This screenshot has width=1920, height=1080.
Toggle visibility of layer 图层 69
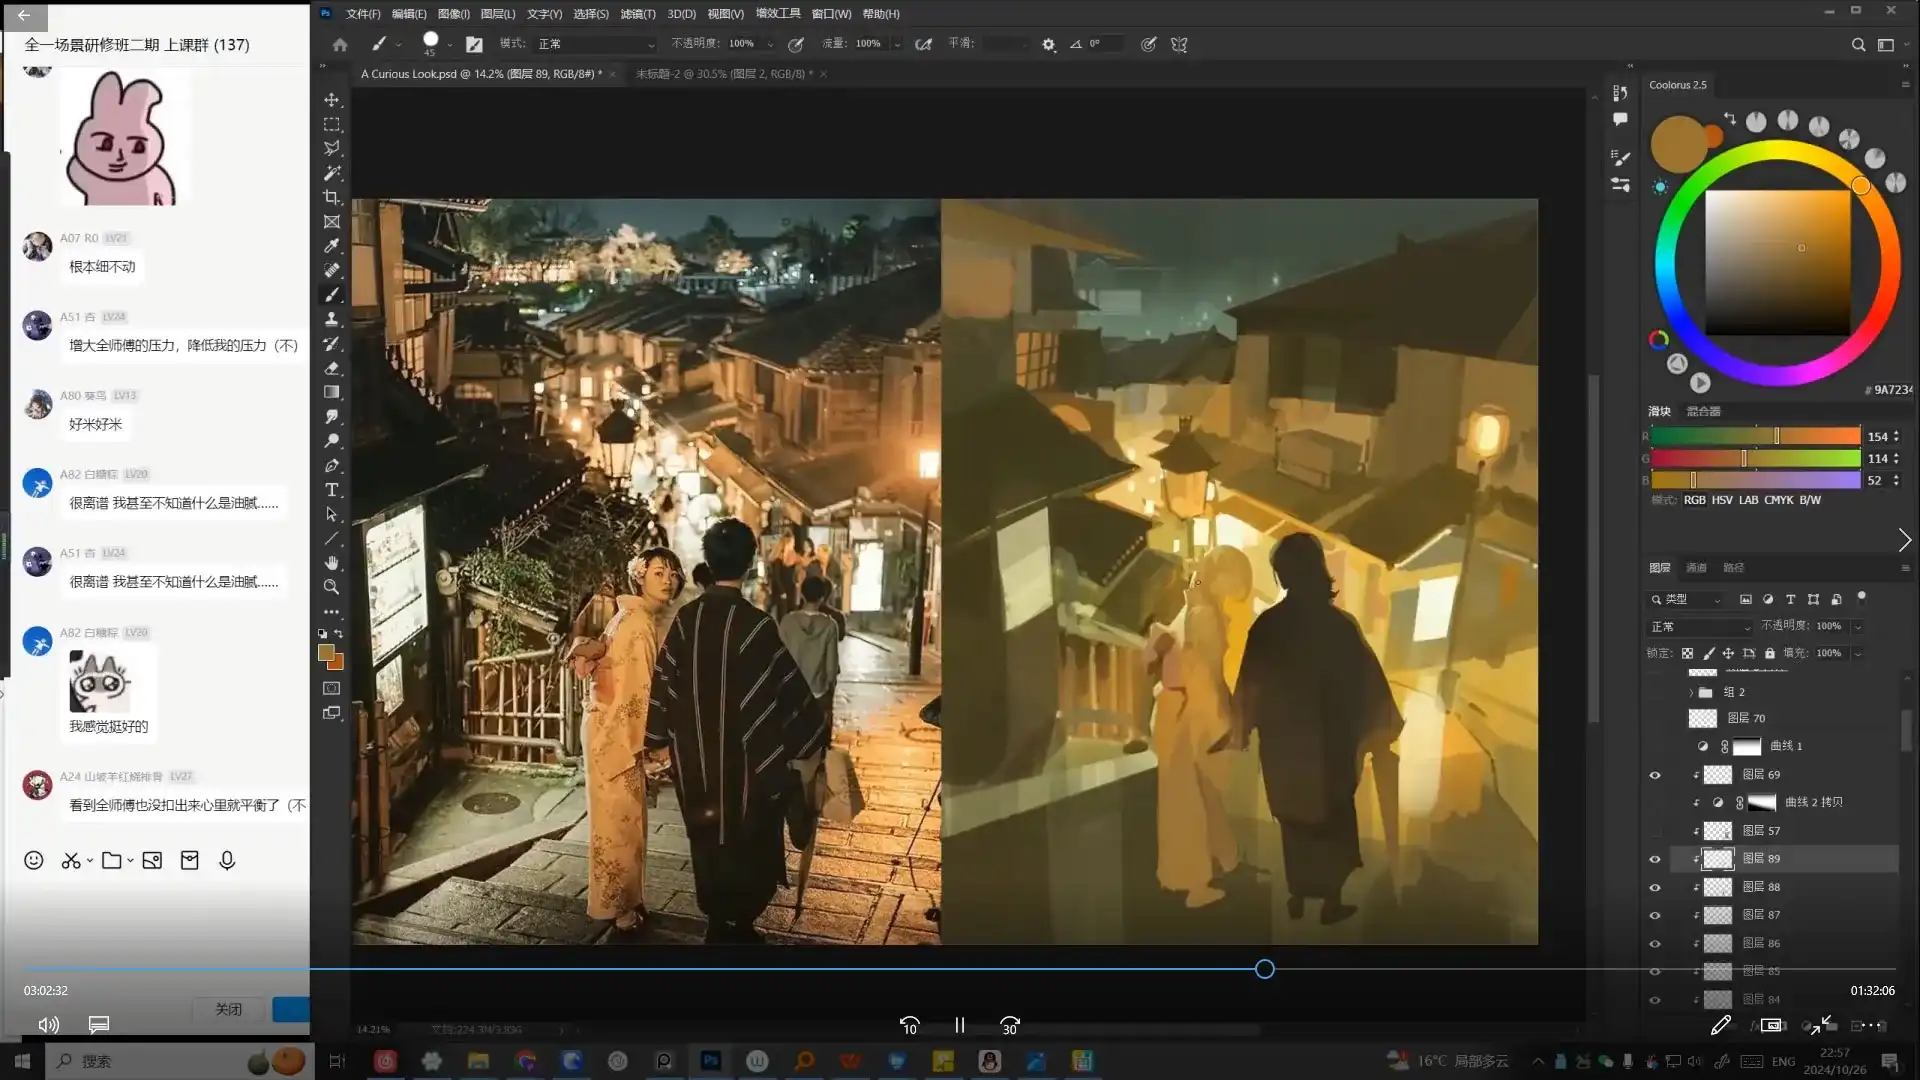click(x=1654, y=774)
